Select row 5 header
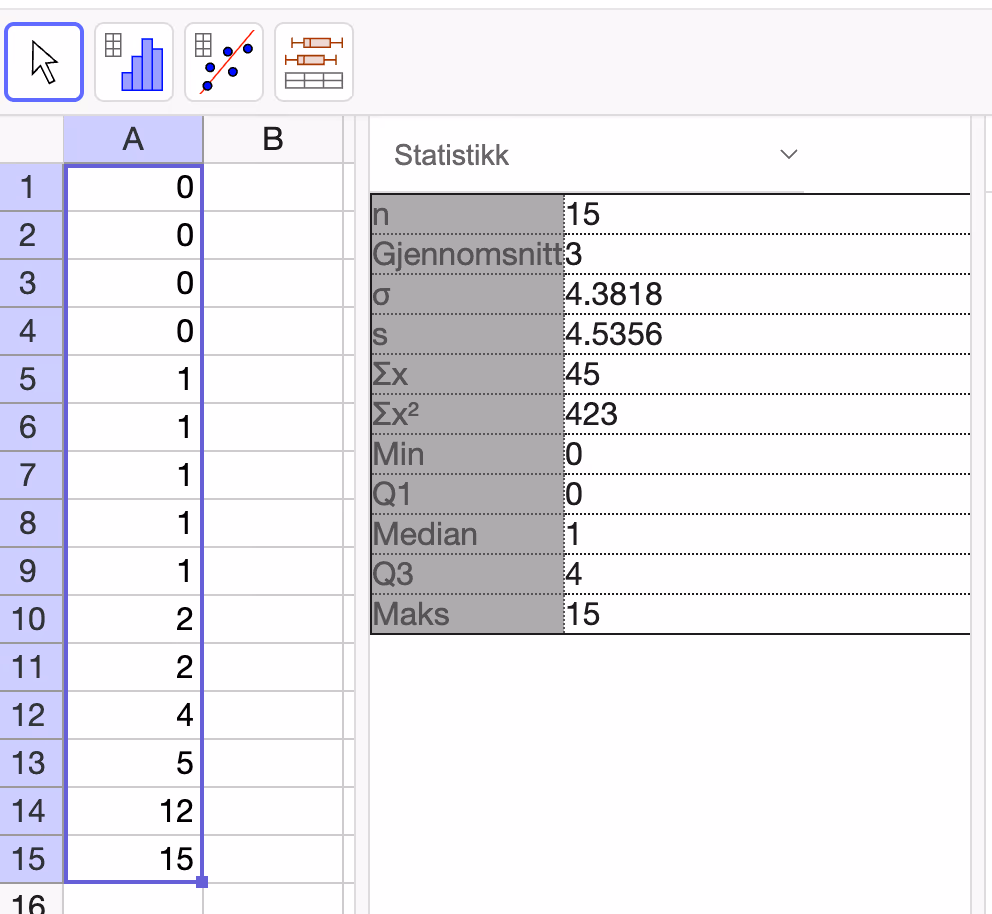Viewport: 992px width, 914px height. tap(31, 379)
